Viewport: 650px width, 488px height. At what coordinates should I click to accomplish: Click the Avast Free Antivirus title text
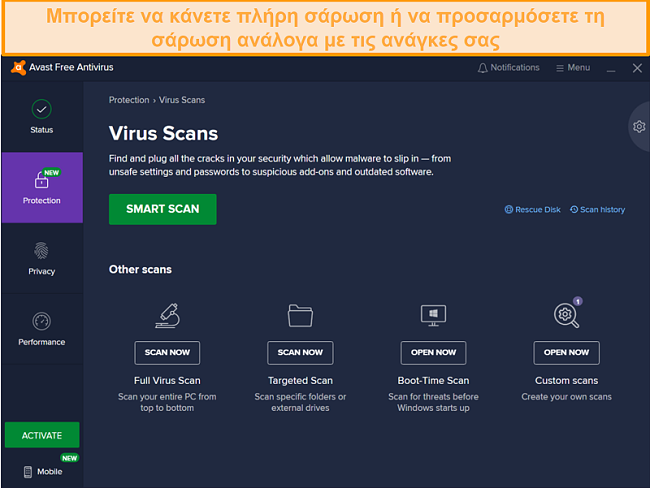coord(71,67)
